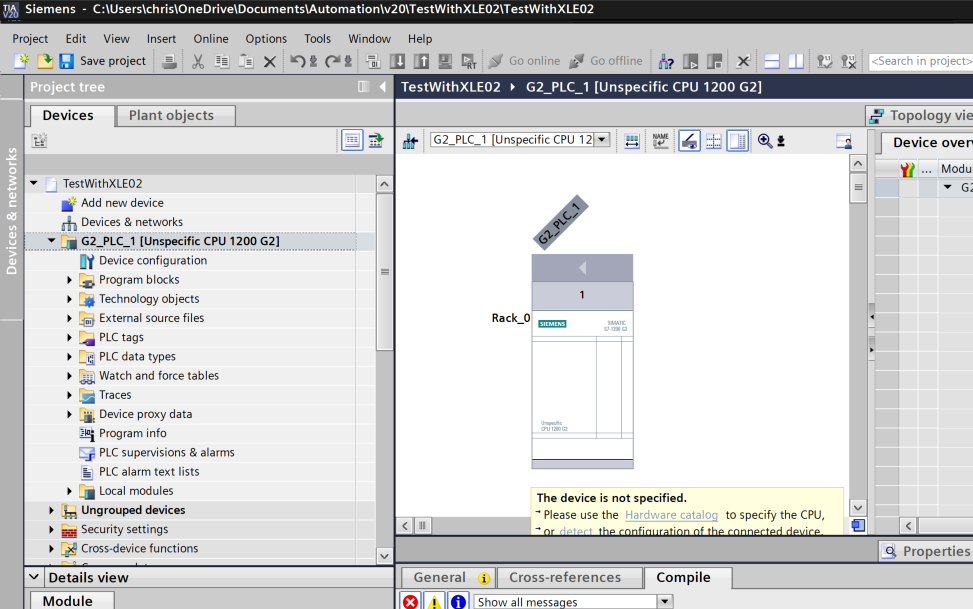Toggle the highlighted pencil-label button in device toolbar
The image size is (973, 609).
pyautogui.click(x=689, y=141)
